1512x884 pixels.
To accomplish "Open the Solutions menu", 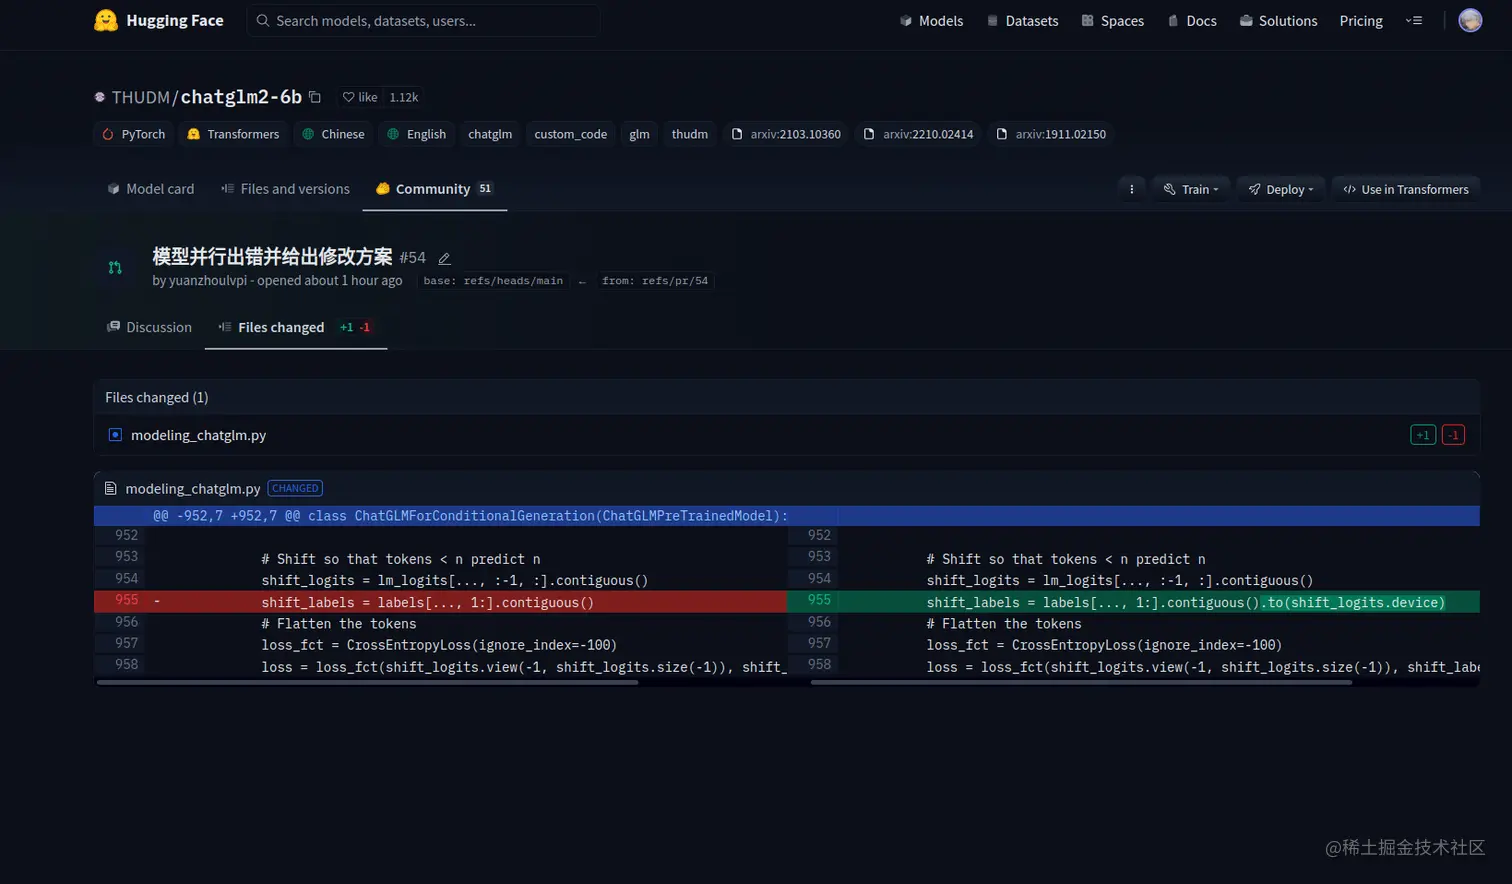I will coord(1278,20).
